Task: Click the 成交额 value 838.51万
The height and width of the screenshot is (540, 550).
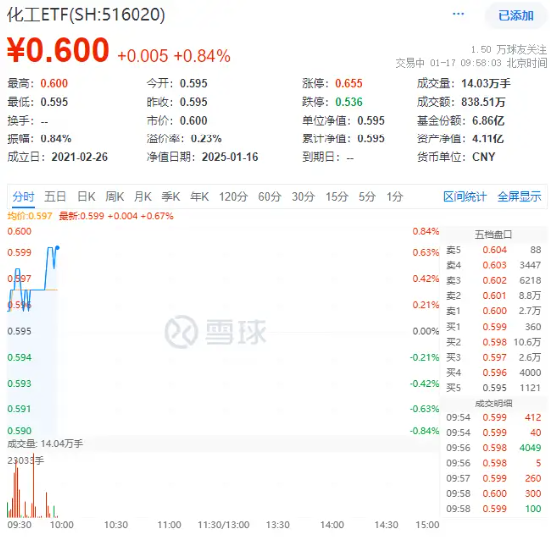Action: point(483,102)
